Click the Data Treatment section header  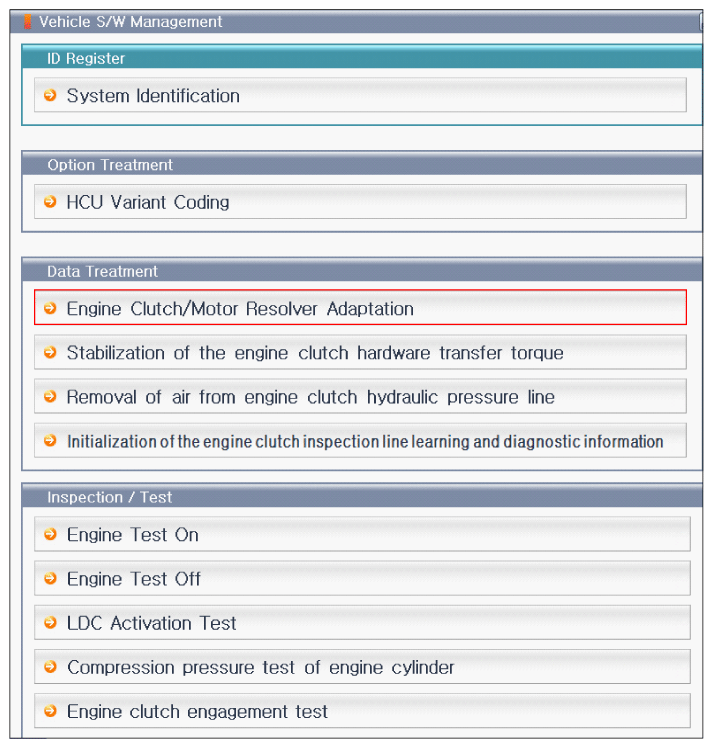pyautogui.click(x=362, y=270)
